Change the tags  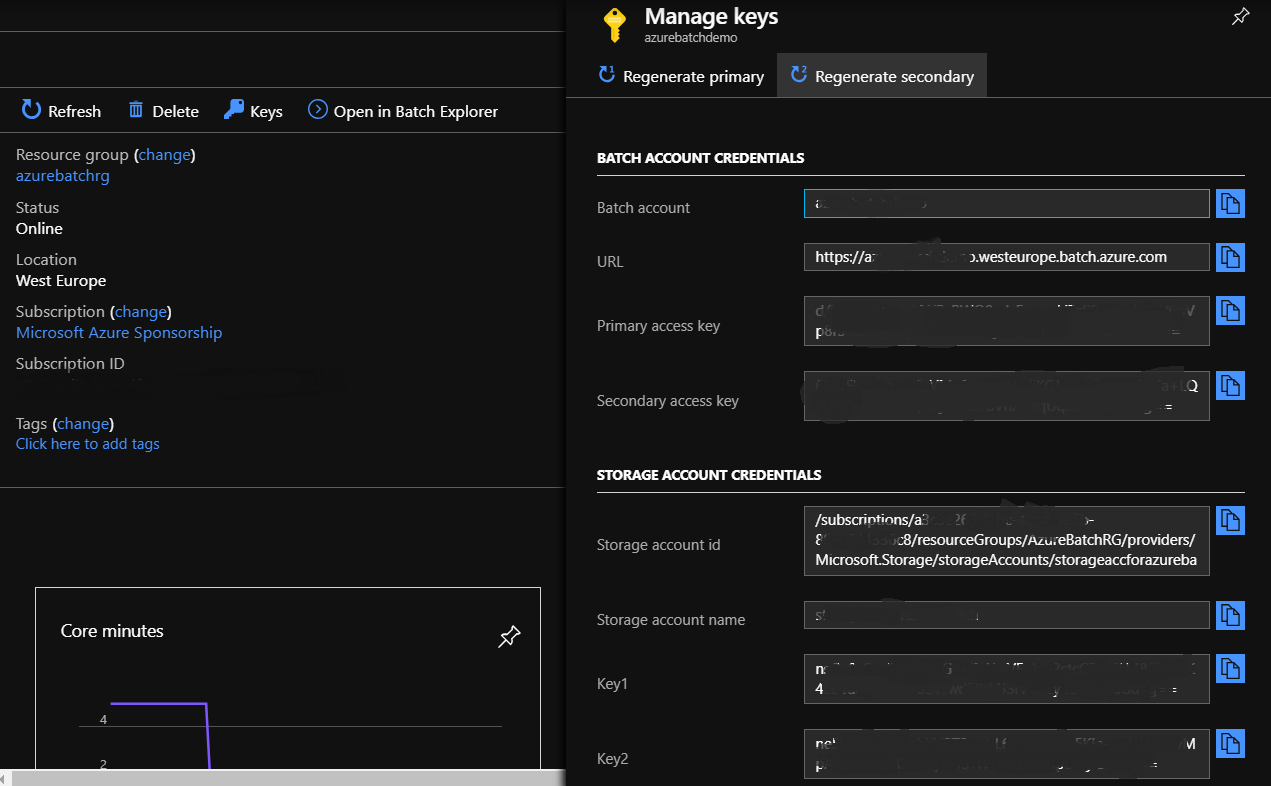pyautogui.click(x=83, y=424)
